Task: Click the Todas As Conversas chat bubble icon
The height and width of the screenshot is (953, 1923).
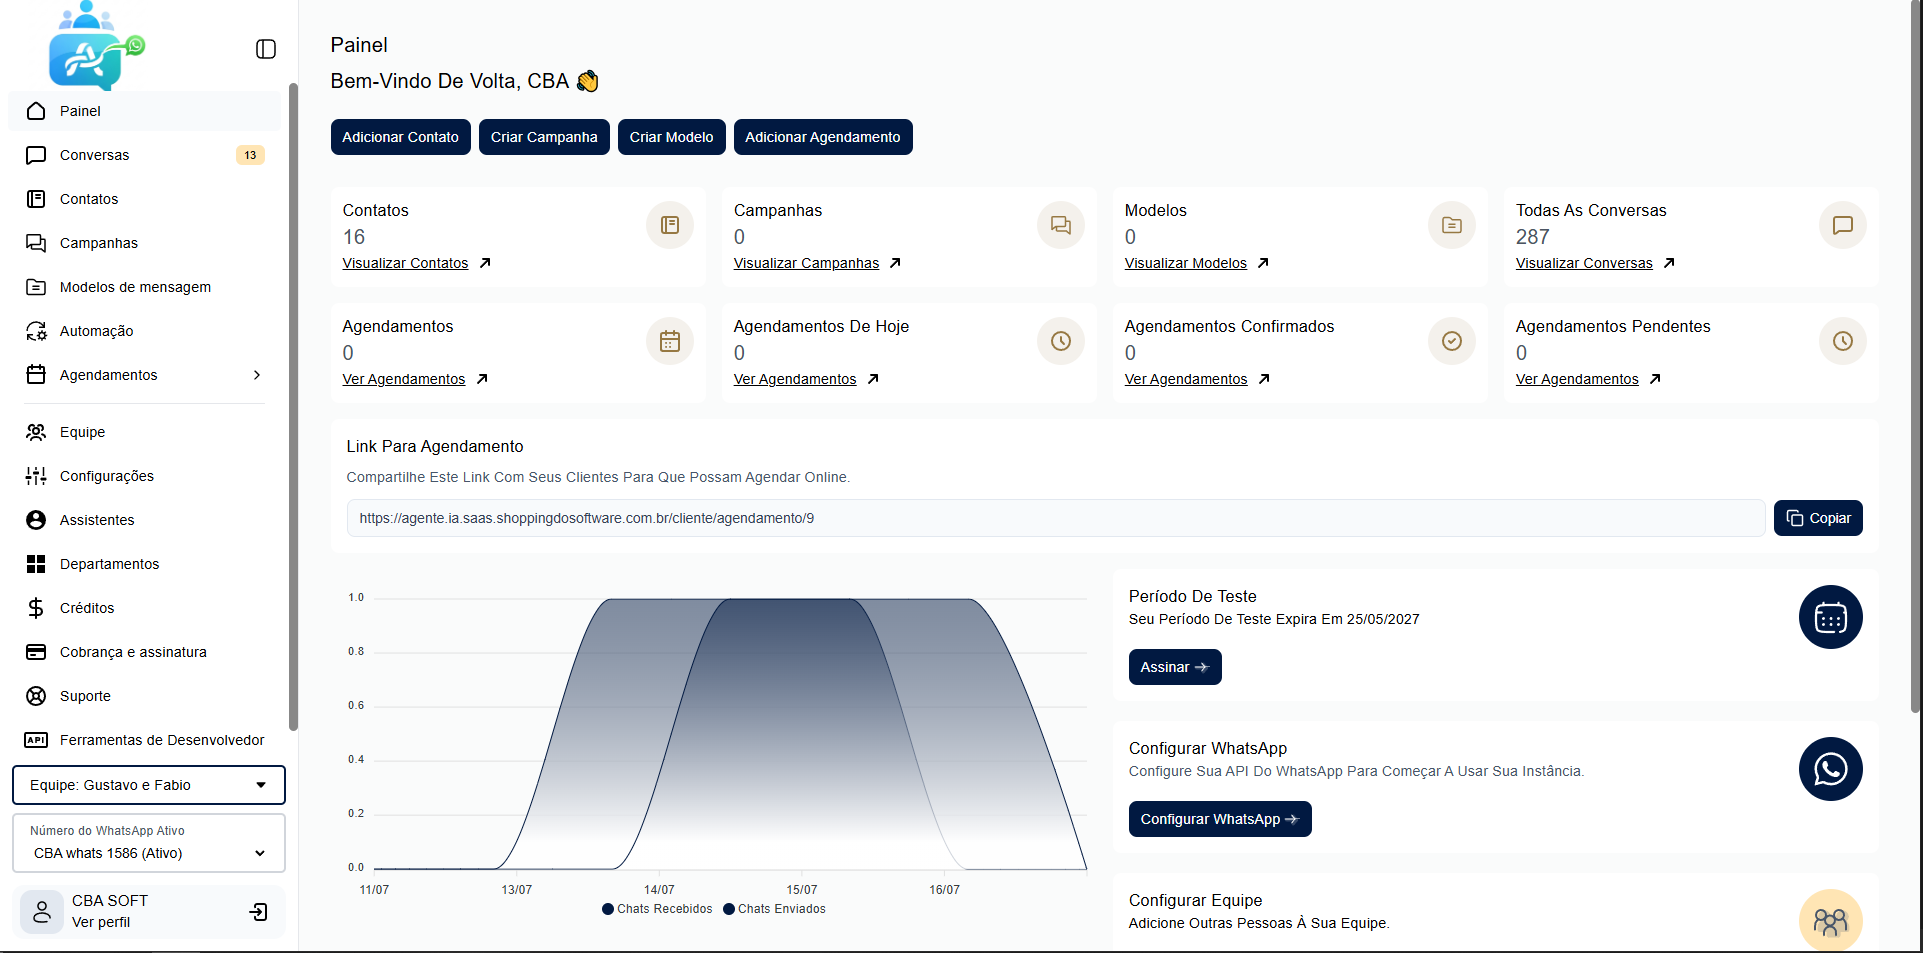Action: coord(1843,225)
